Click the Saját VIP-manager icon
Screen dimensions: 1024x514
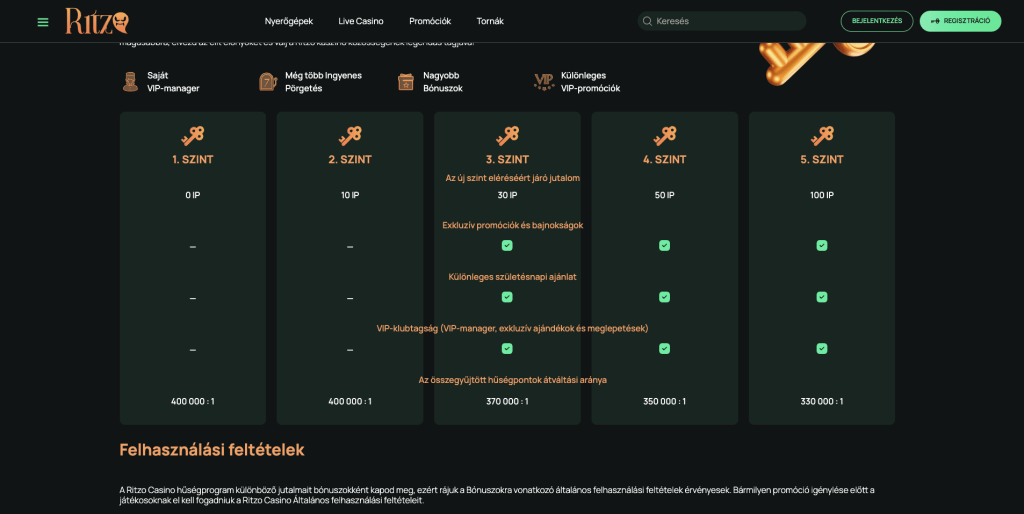(129, 82)
